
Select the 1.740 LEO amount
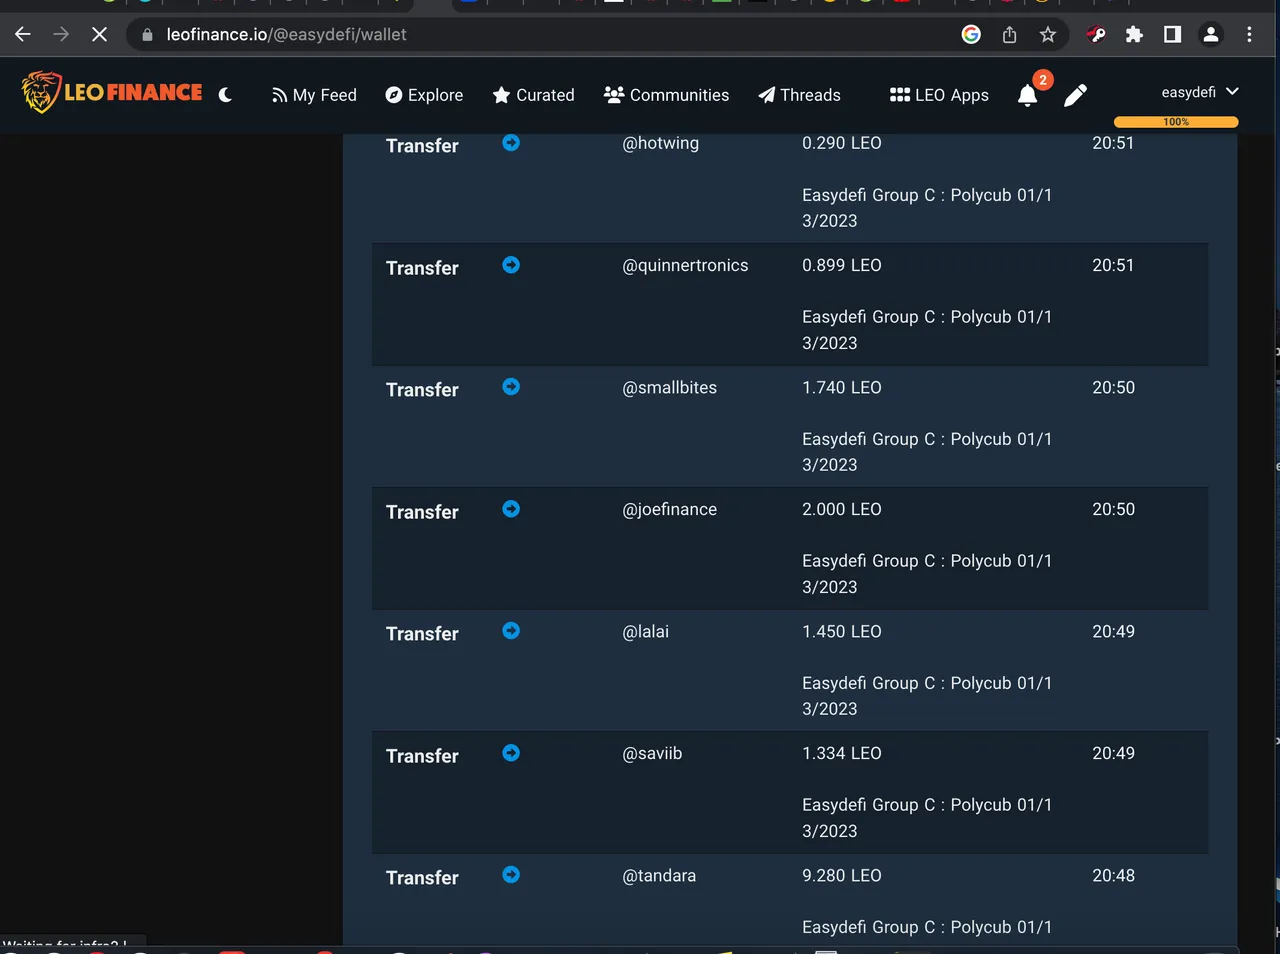point(842,387)
